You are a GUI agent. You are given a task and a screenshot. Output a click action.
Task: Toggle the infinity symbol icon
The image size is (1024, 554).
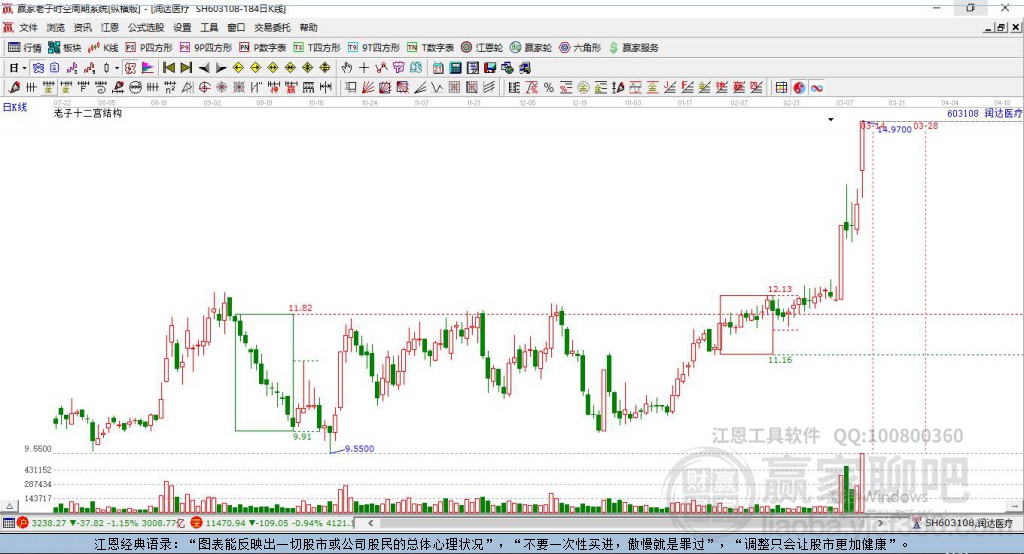pyautogui.click(x=816, y=88)
